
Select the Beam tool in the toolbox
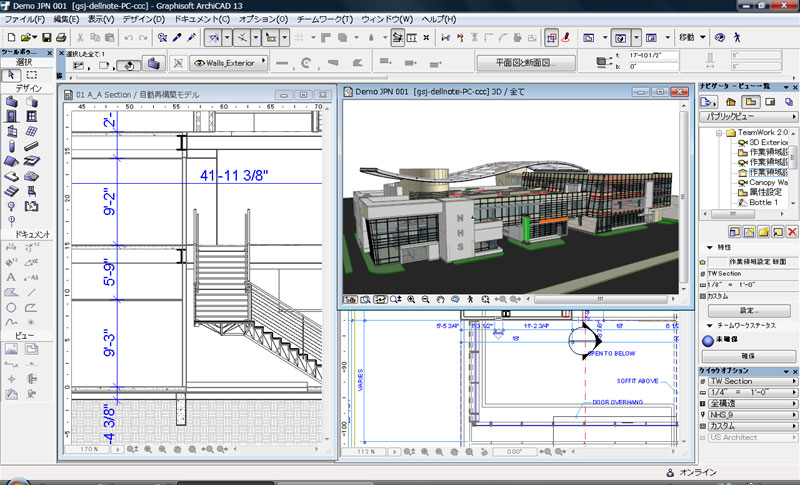tap(32, 146)
